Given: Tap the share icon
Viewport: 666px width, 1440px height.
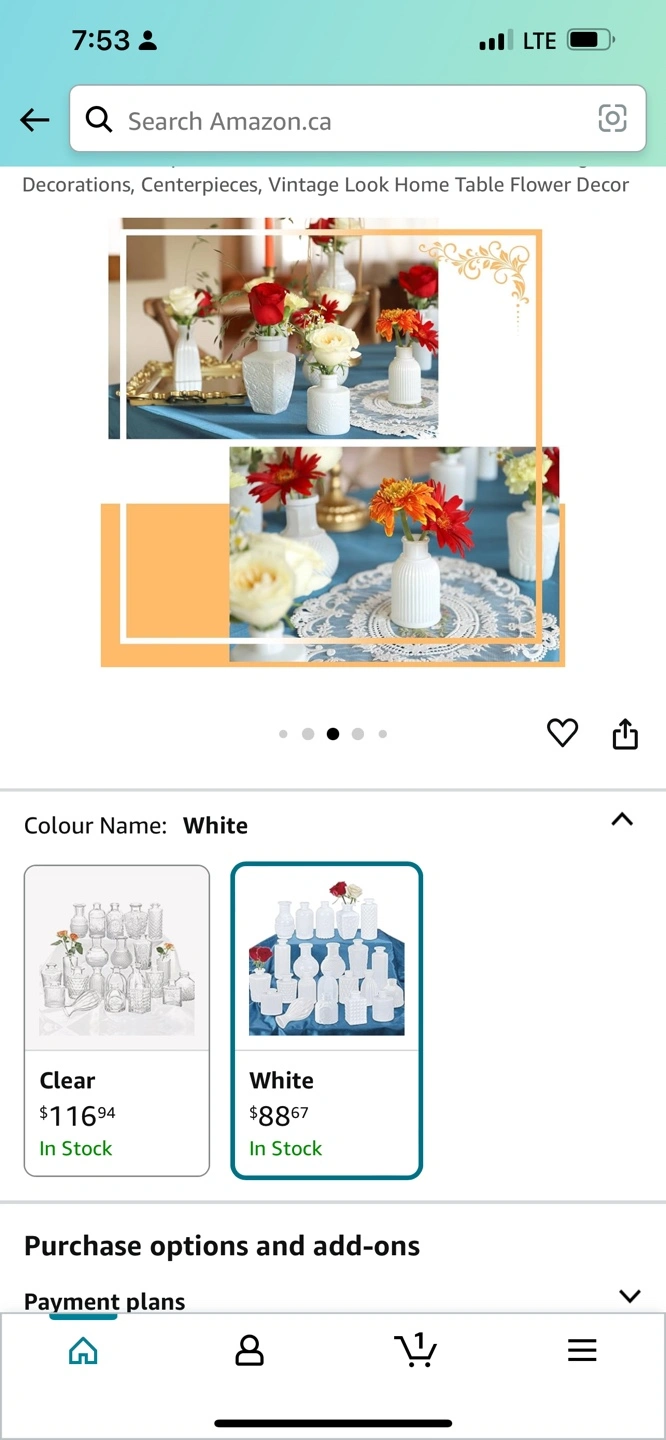Looking at the screenshot, I should pyautogui.click(x=625, y=733).
